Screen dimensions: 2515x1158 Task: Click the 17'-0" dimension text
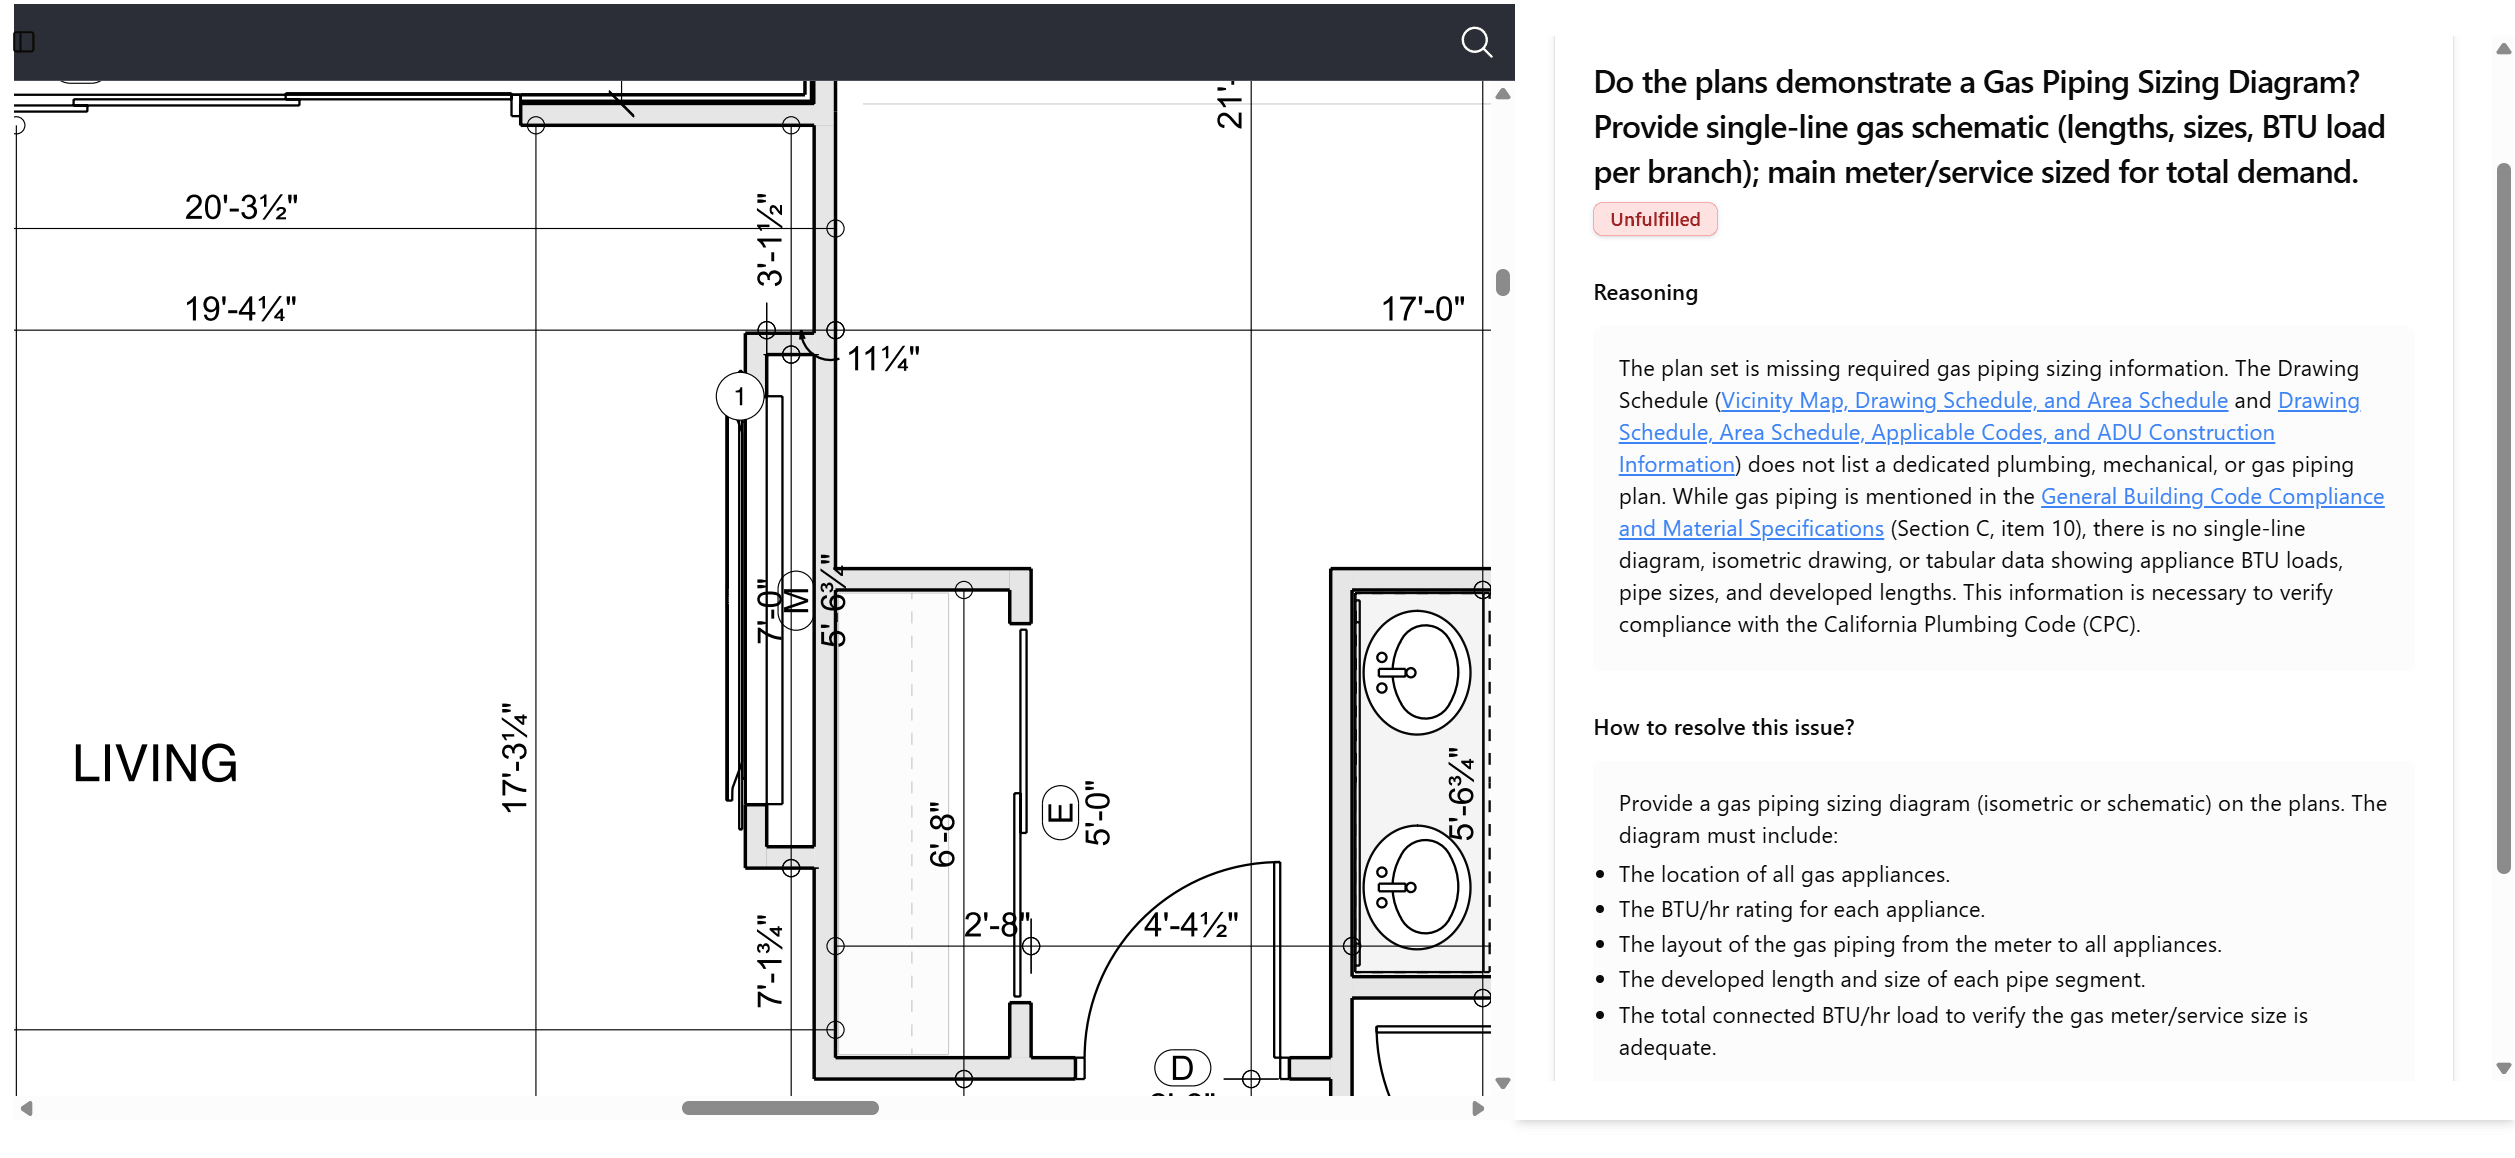point(1422,308)
